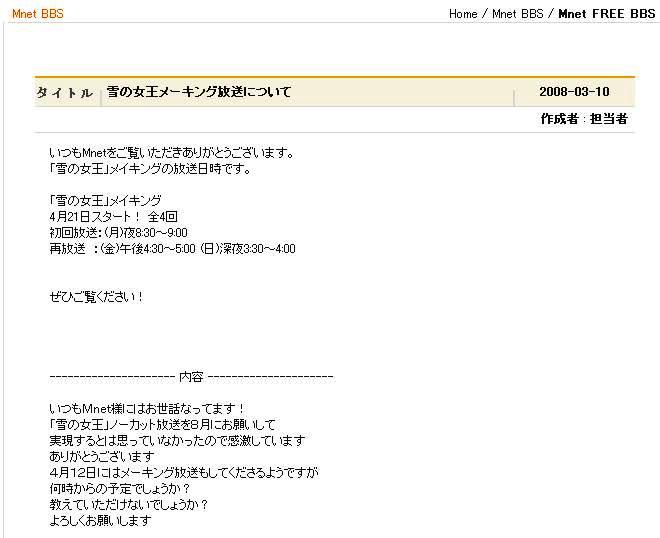Image resolution: width=660 pixels, height=538 pixels.
Task: Click the standalone line 「雪の女王」メイキング
Action: [x=105, y=200]
